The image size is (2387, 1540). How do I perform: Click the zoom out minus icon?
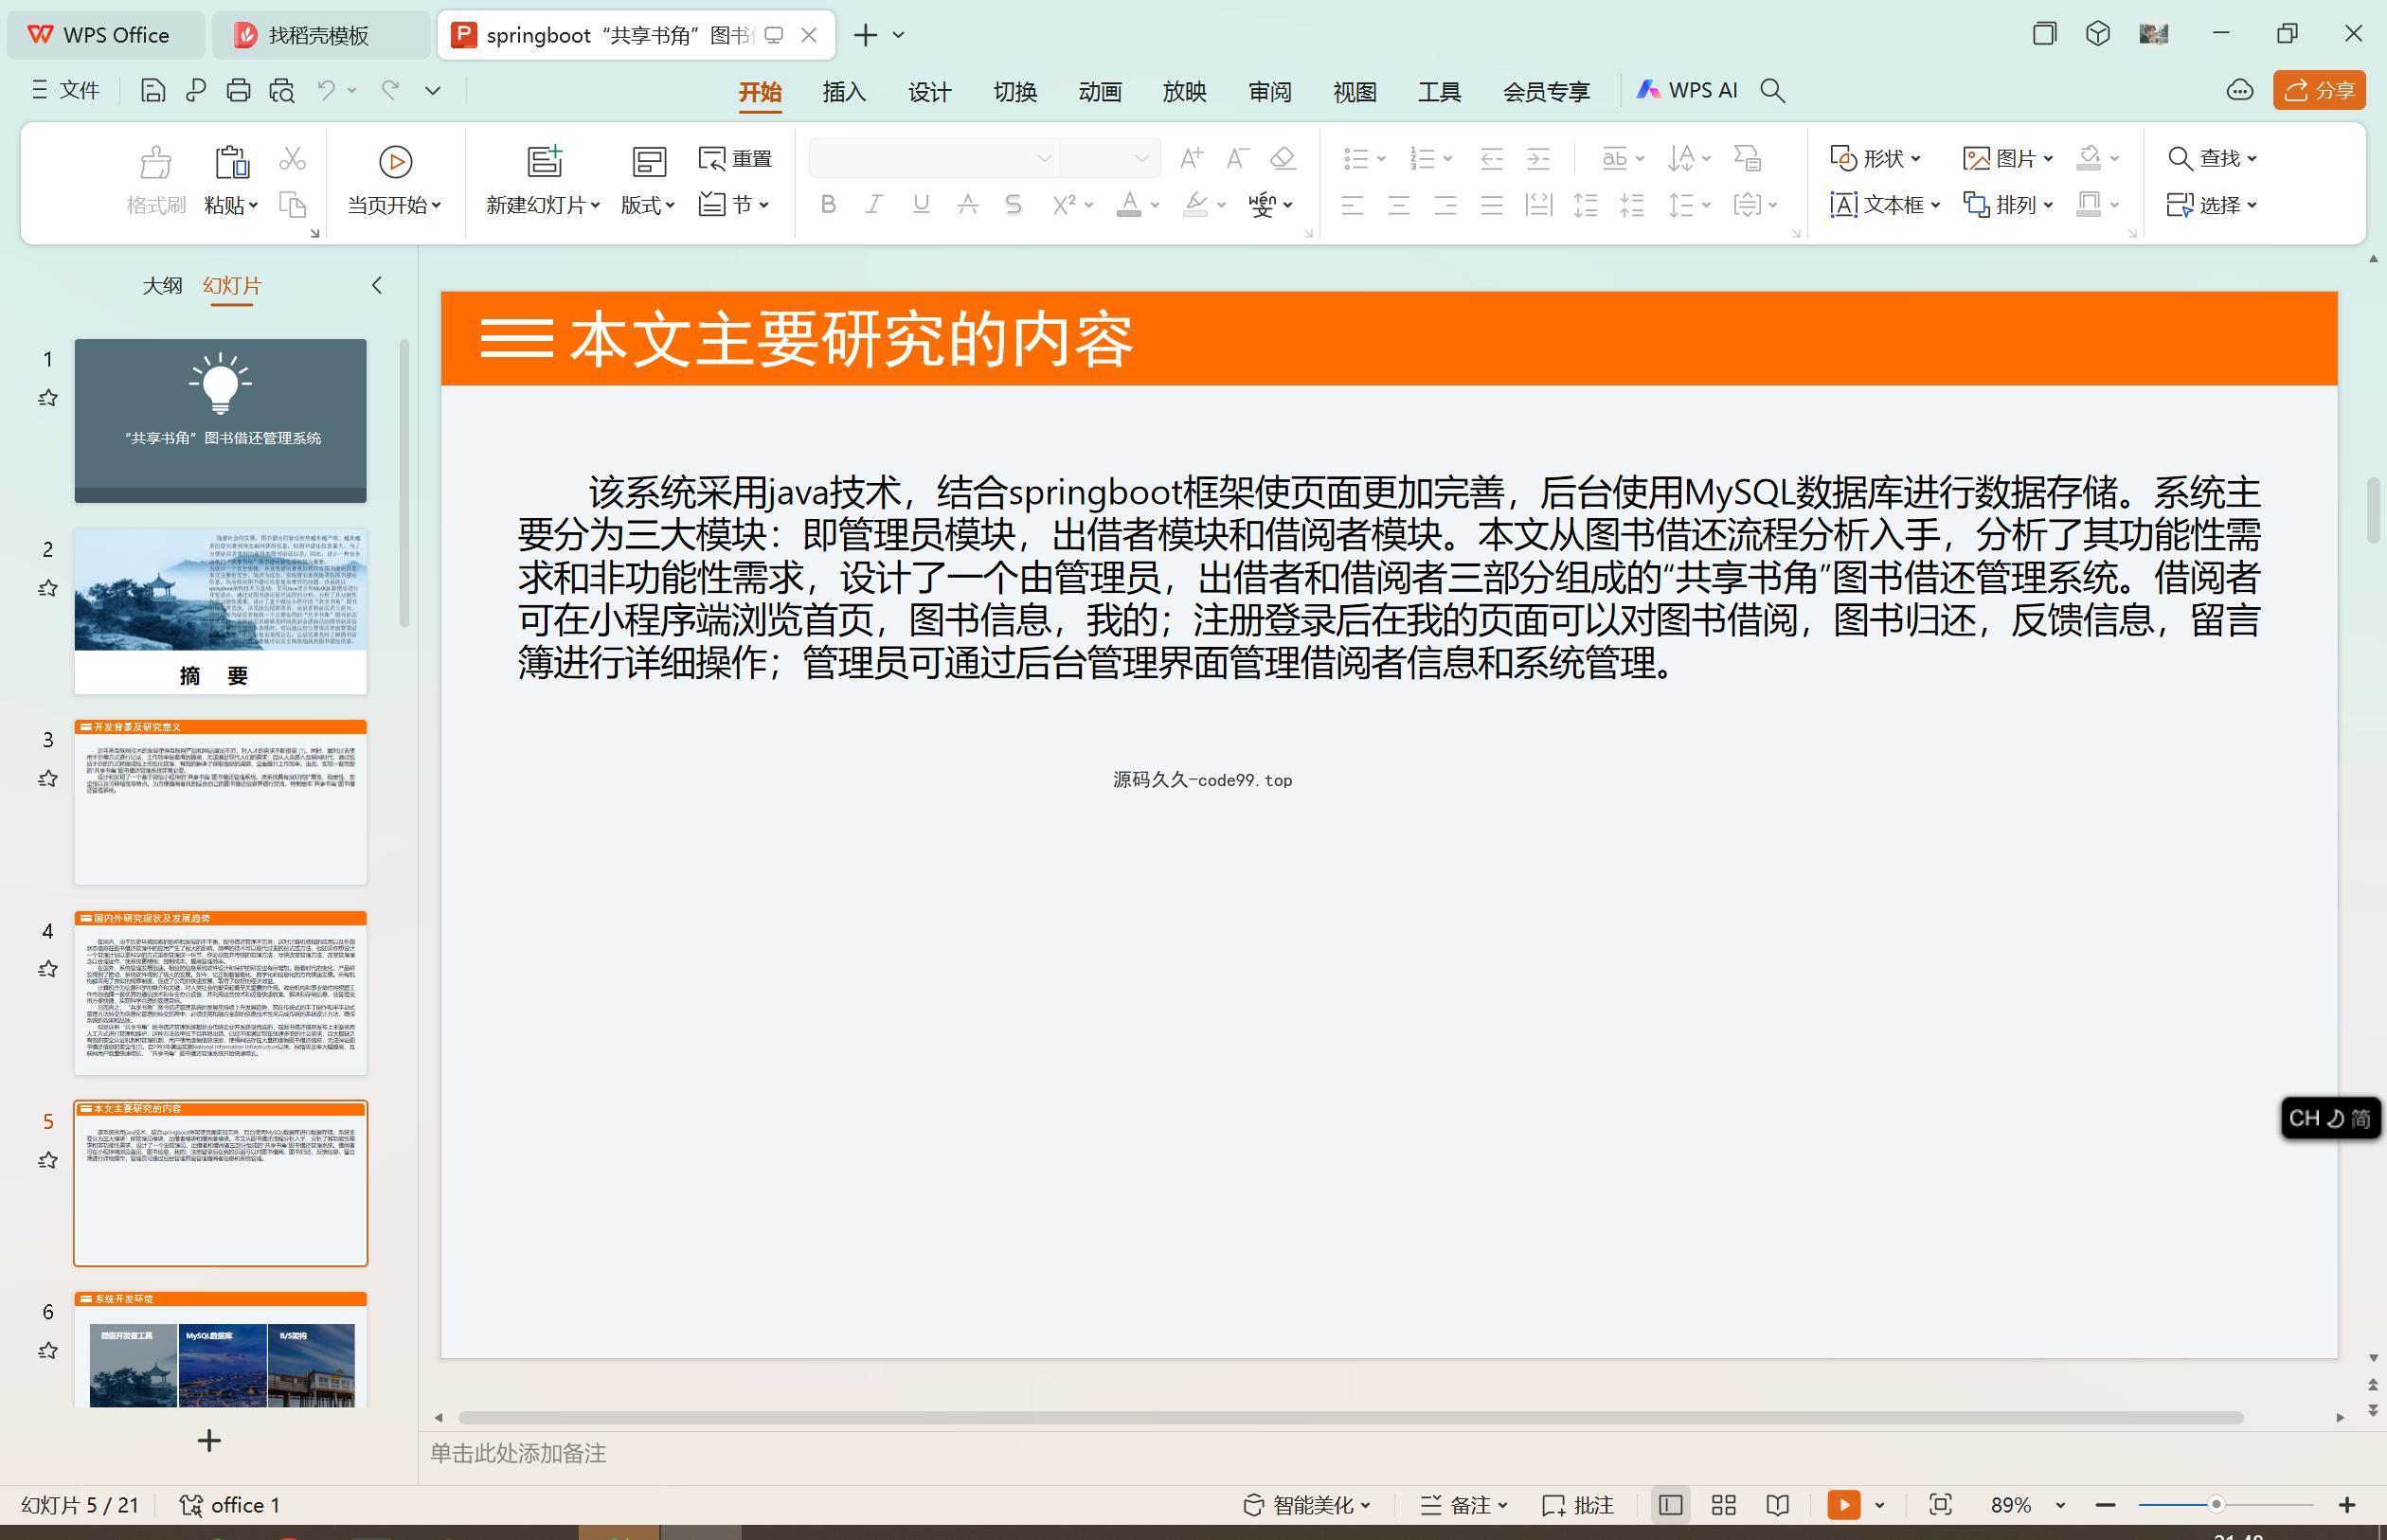click(2105, 1505)
